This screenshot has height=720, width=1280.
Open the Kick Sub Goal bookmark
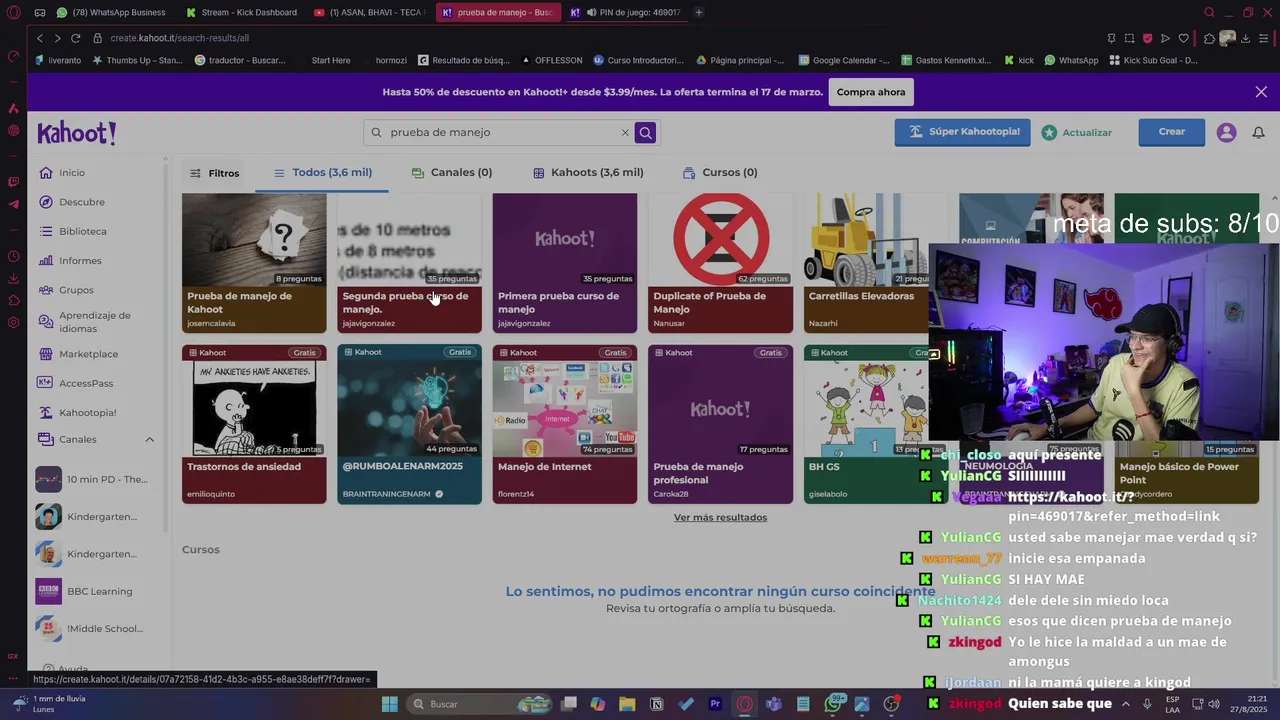click(1153, 60)
